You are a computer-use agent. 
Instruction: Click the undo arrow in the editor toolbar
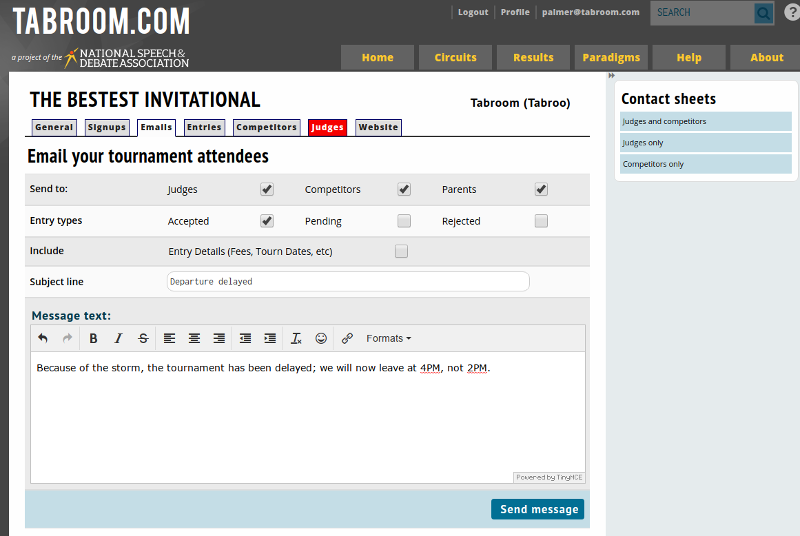point(43,339)
